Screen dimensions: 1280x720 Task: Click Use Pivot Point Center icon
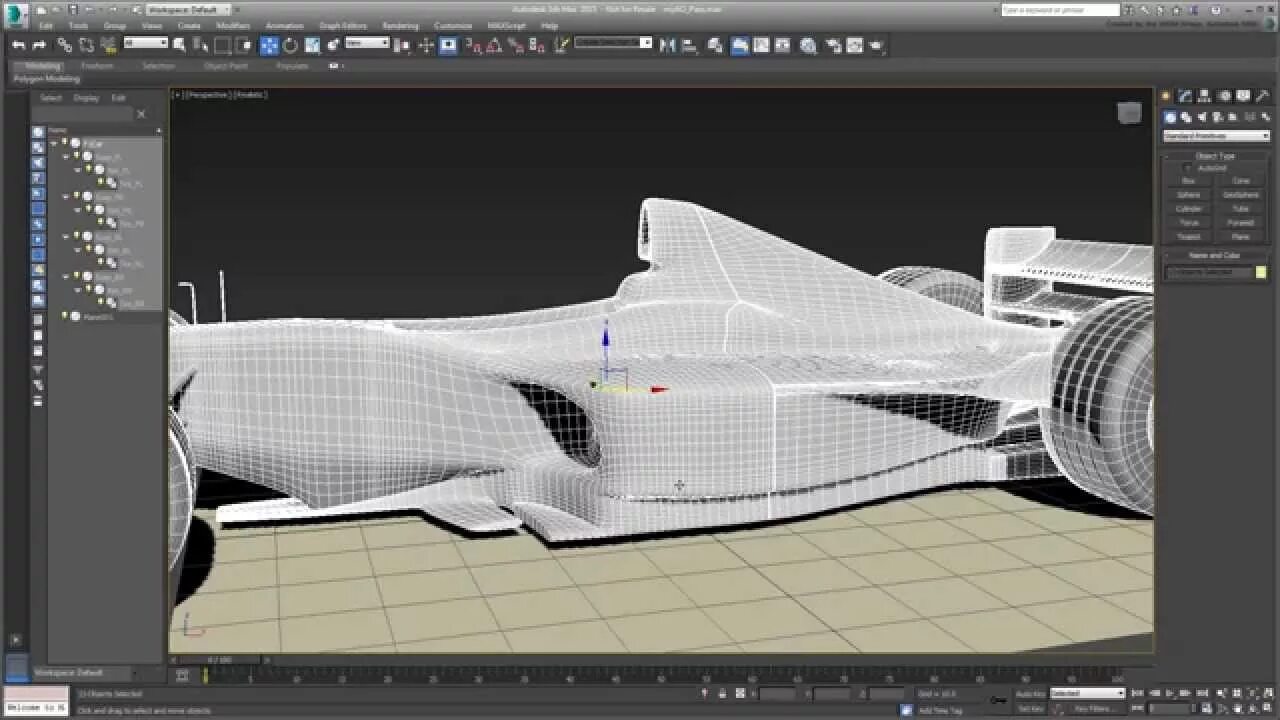402,45
